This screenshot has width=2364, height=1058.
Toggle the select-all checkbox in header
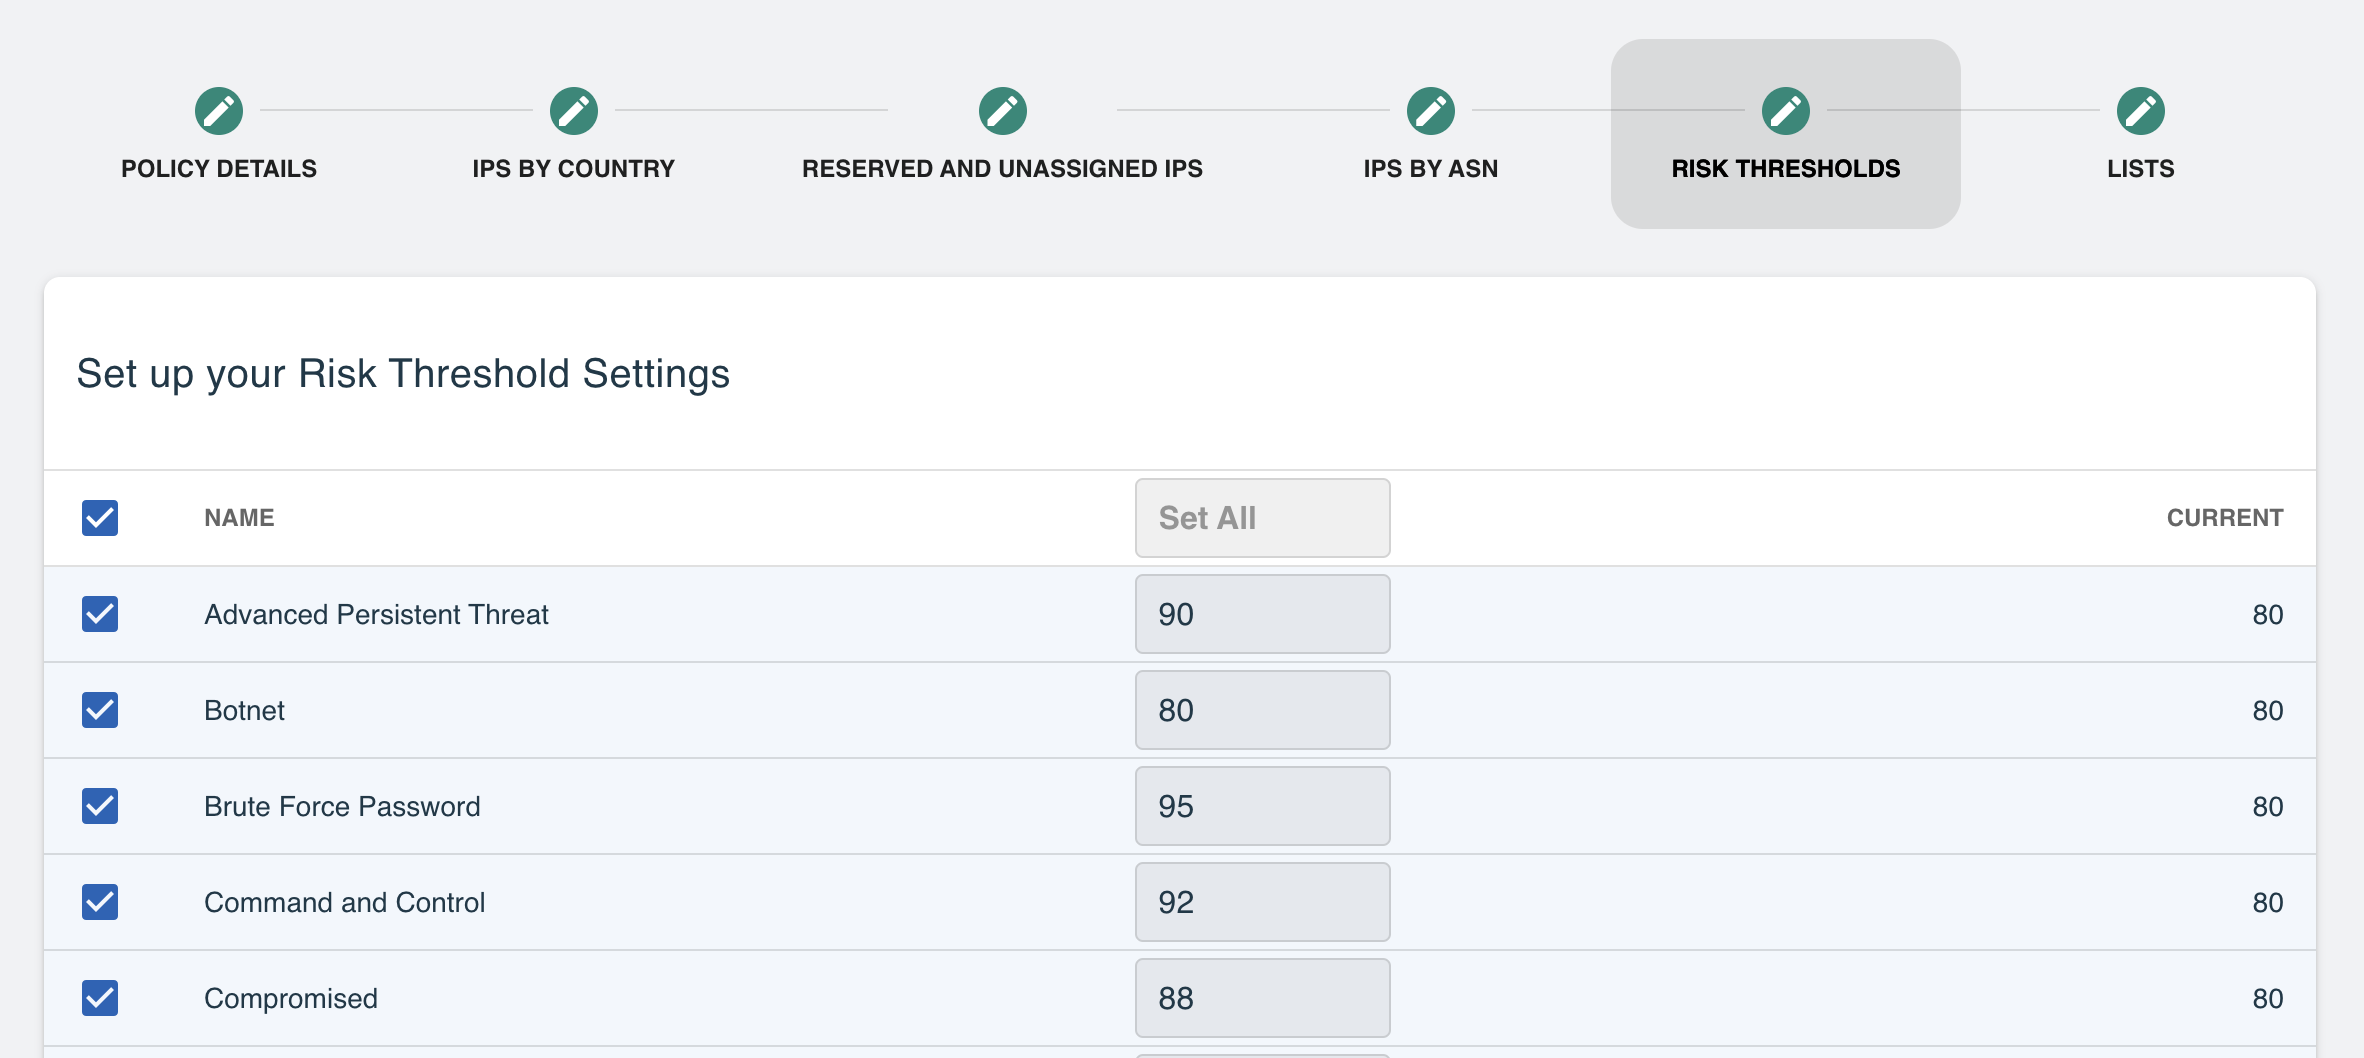coord(100,518)
